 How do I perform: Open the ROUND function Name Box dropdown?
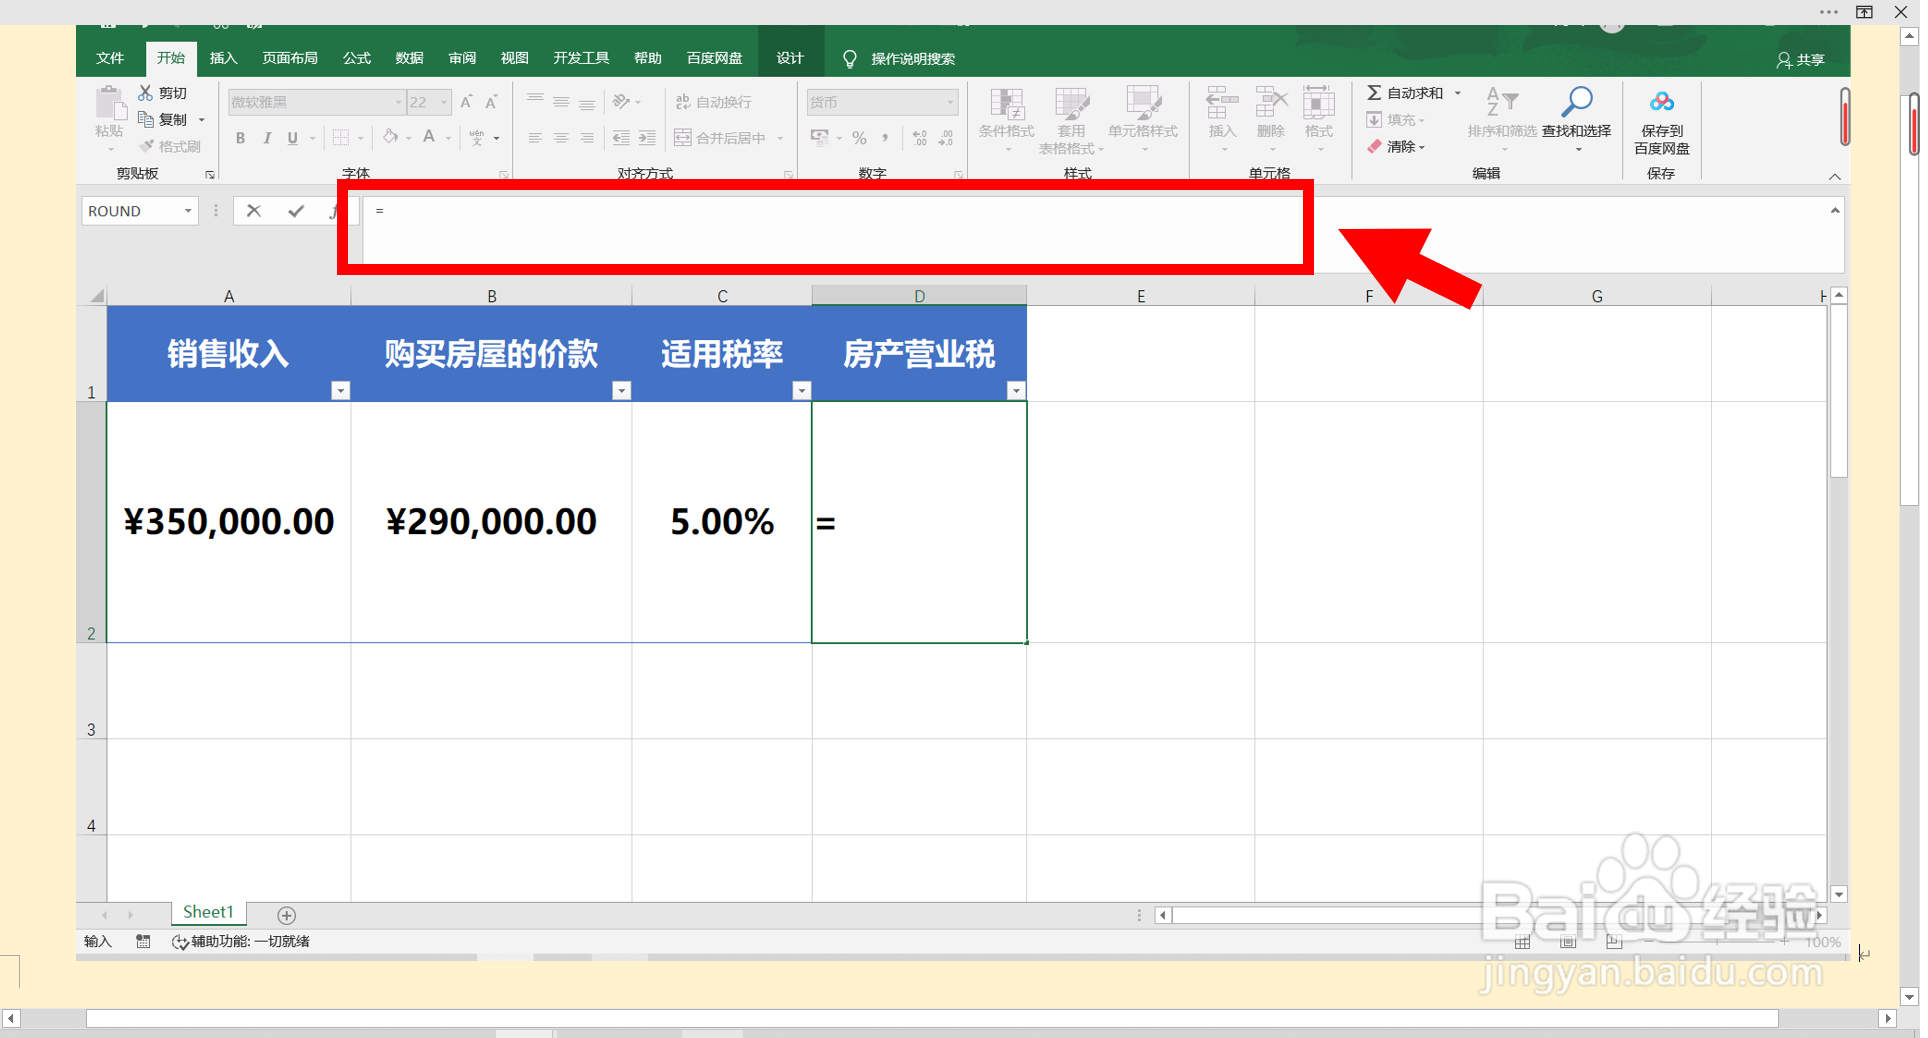click(186, 211)
